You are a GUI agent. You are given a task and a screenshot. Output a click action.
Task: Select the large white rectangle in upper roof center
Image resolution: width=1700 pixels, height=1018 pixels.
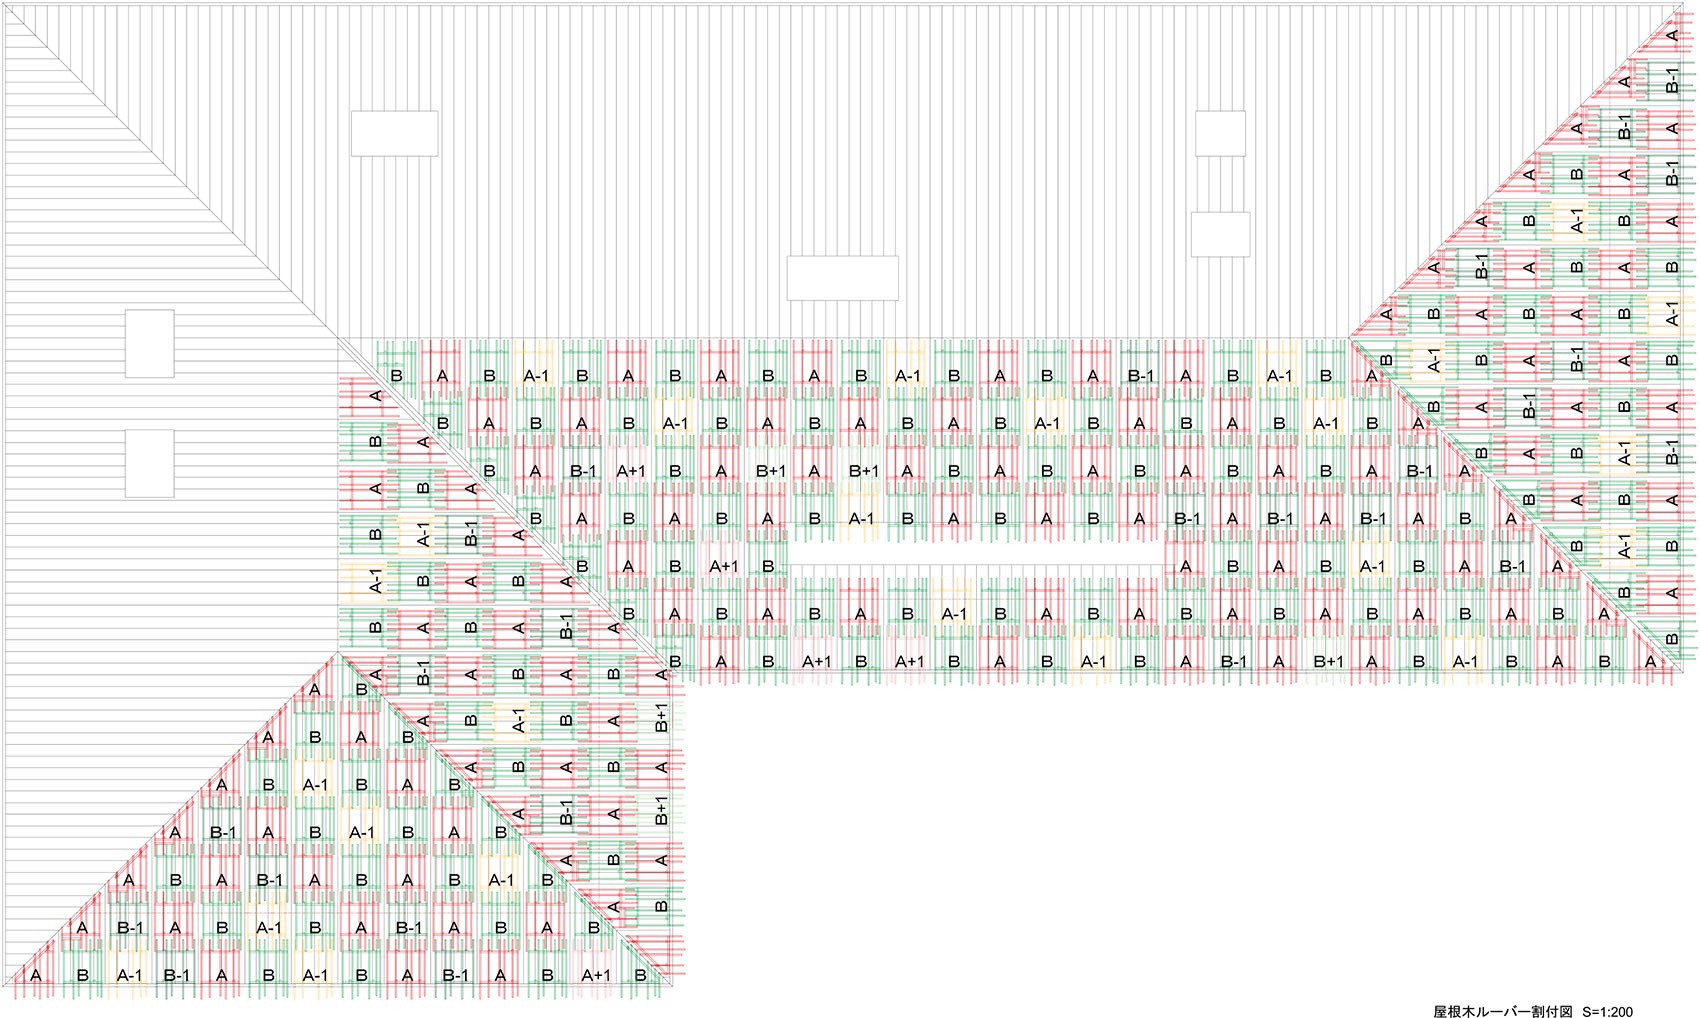[x=842, y=278]
